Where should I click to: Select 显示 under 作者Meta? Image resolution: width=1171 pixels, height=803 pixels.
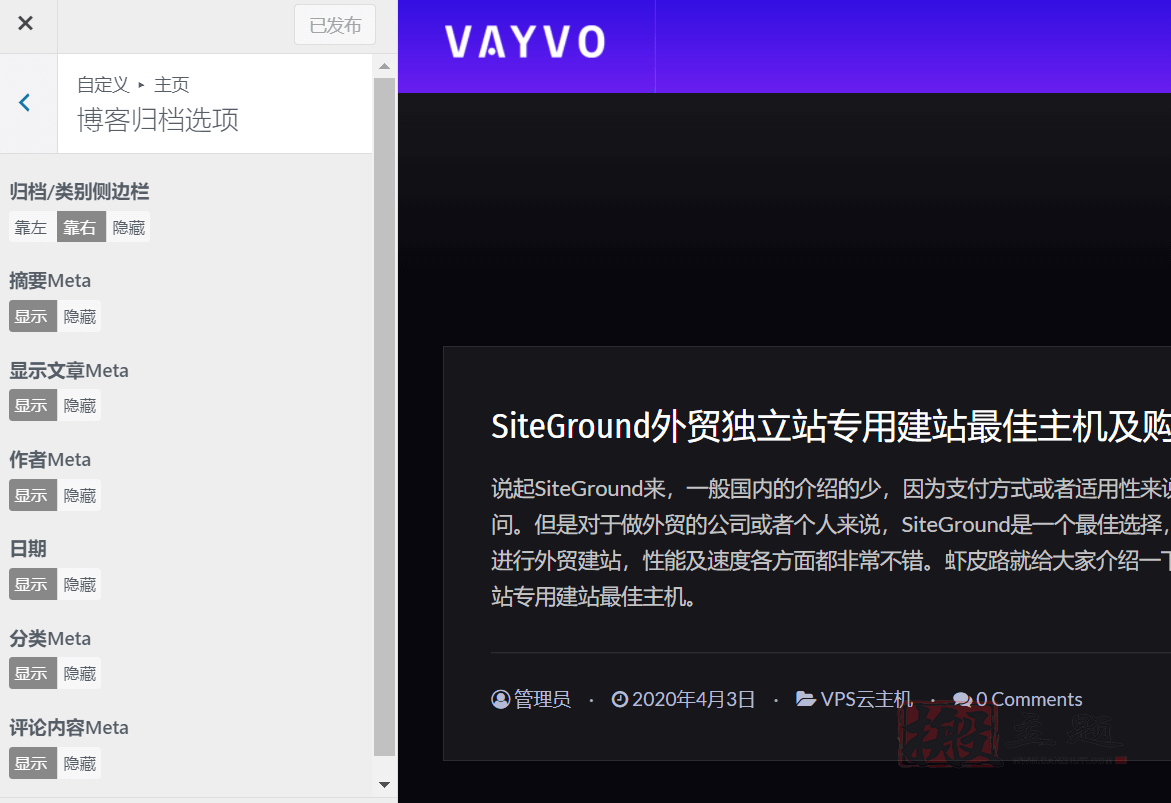pos(31,495)
